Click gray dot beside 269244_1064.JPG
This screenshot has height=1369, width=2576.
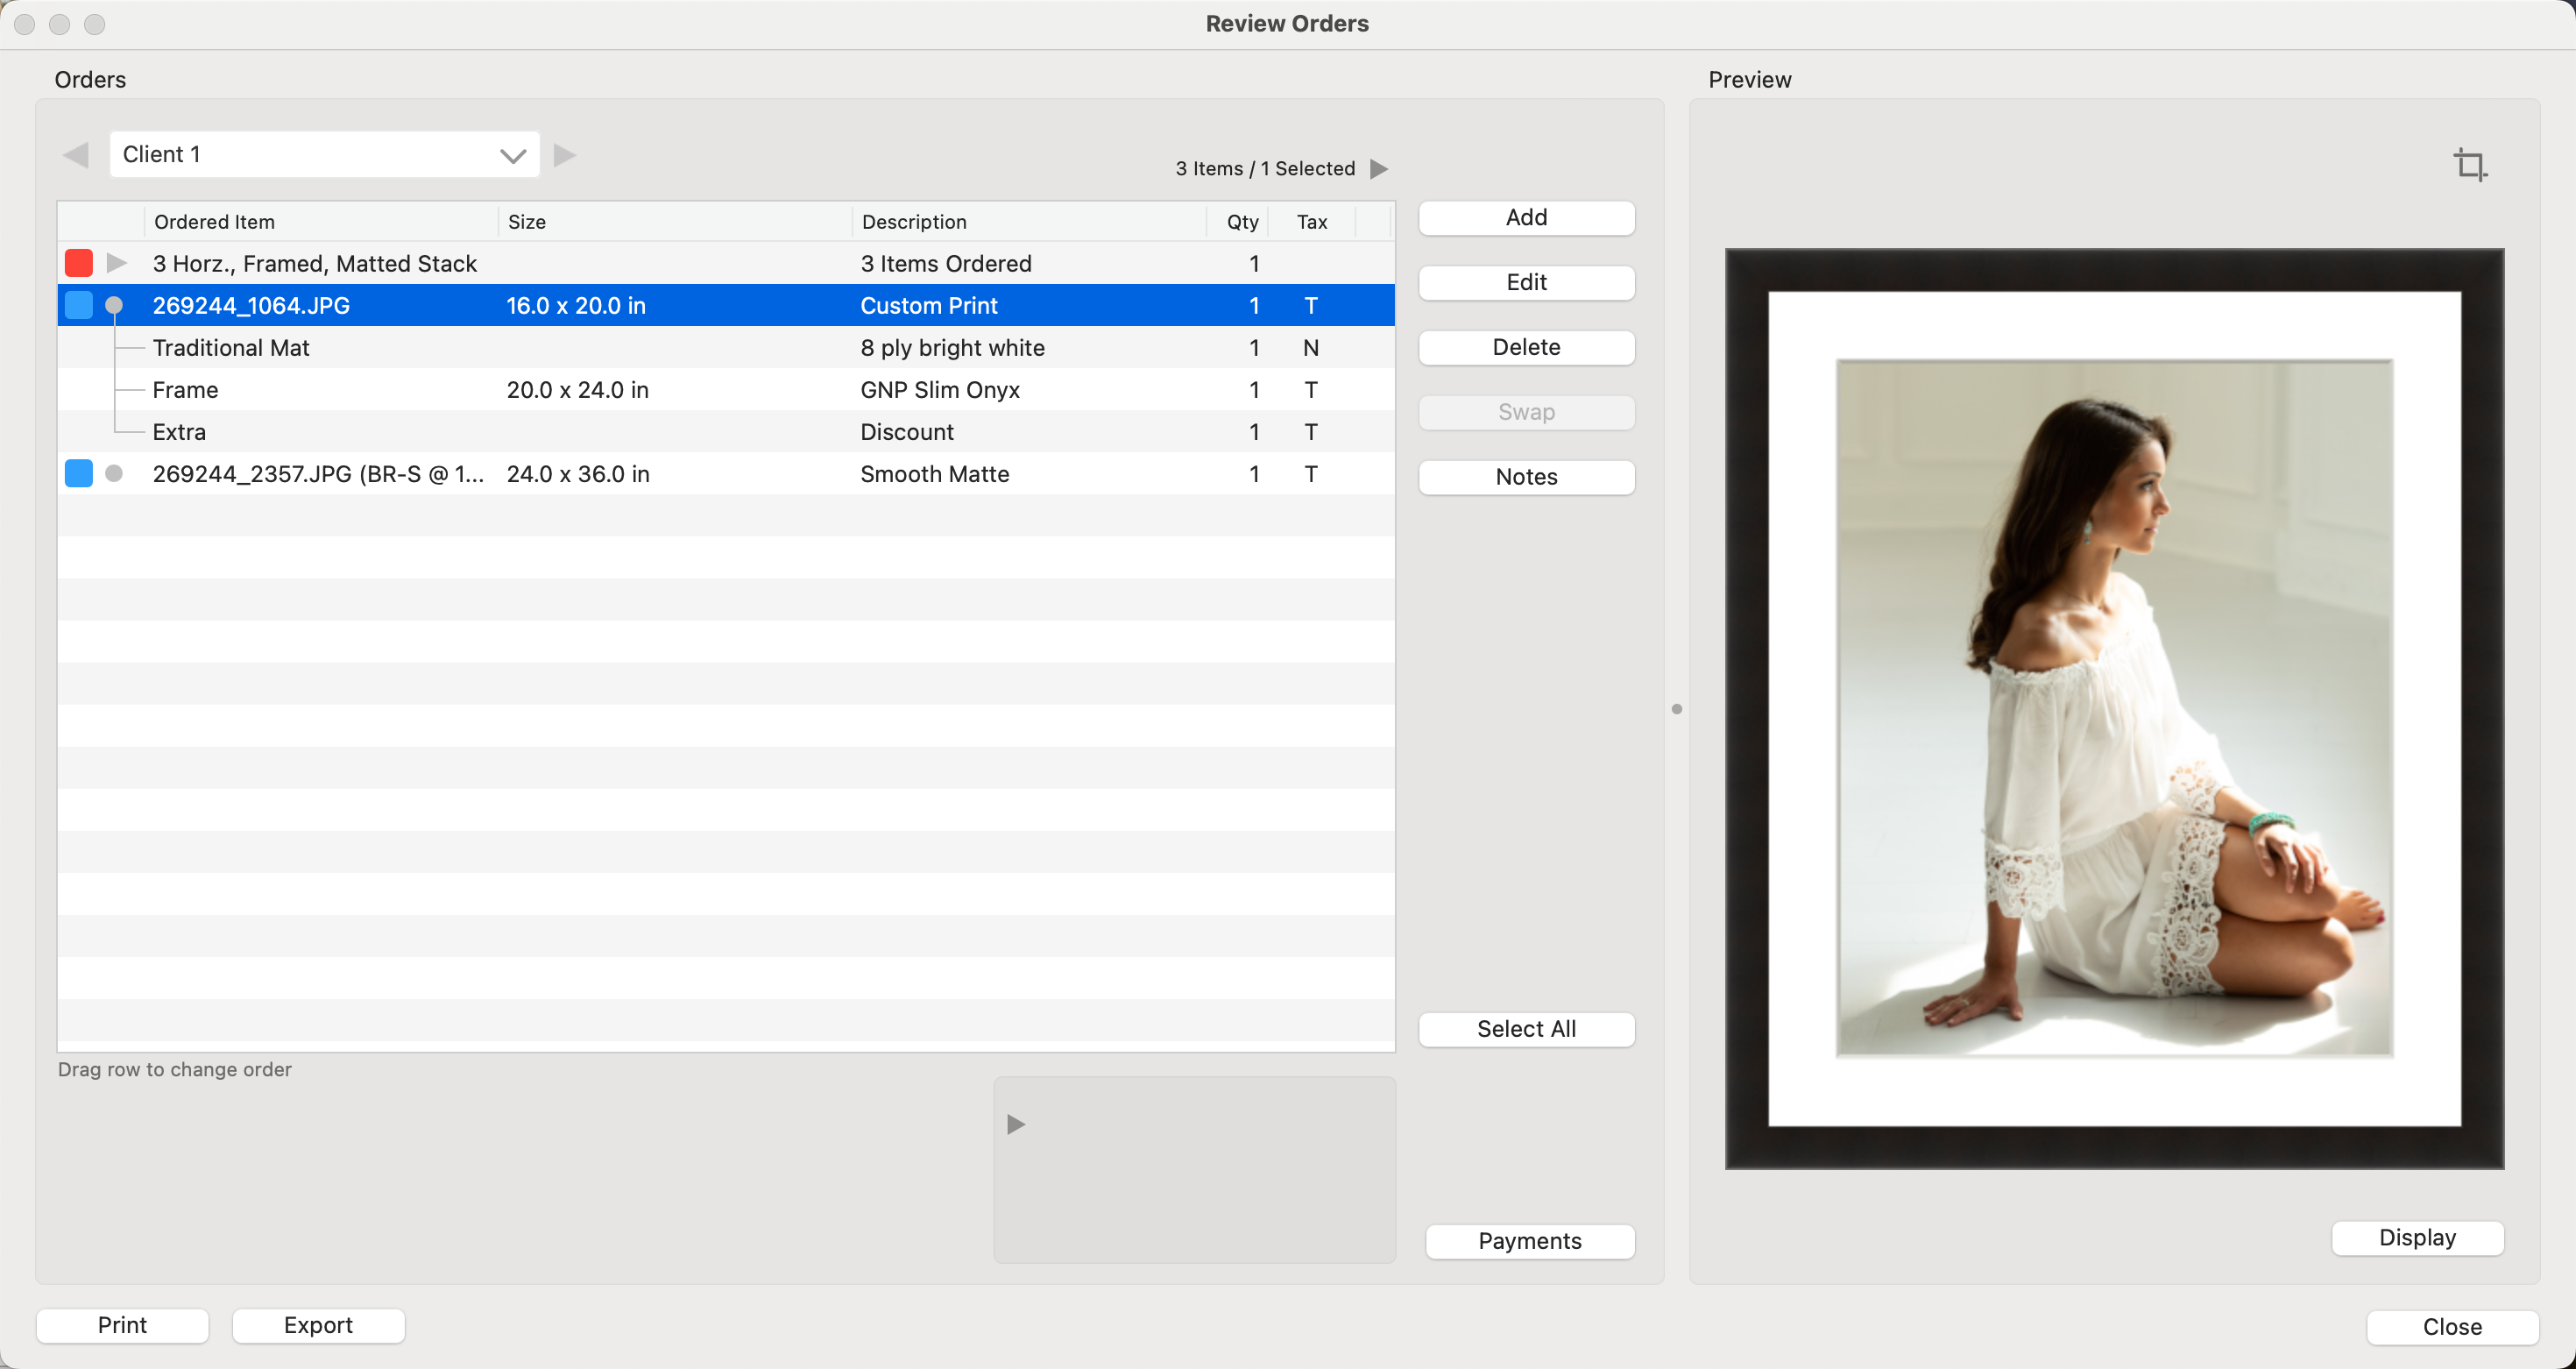pyautogui.click(x=114, y=305)
